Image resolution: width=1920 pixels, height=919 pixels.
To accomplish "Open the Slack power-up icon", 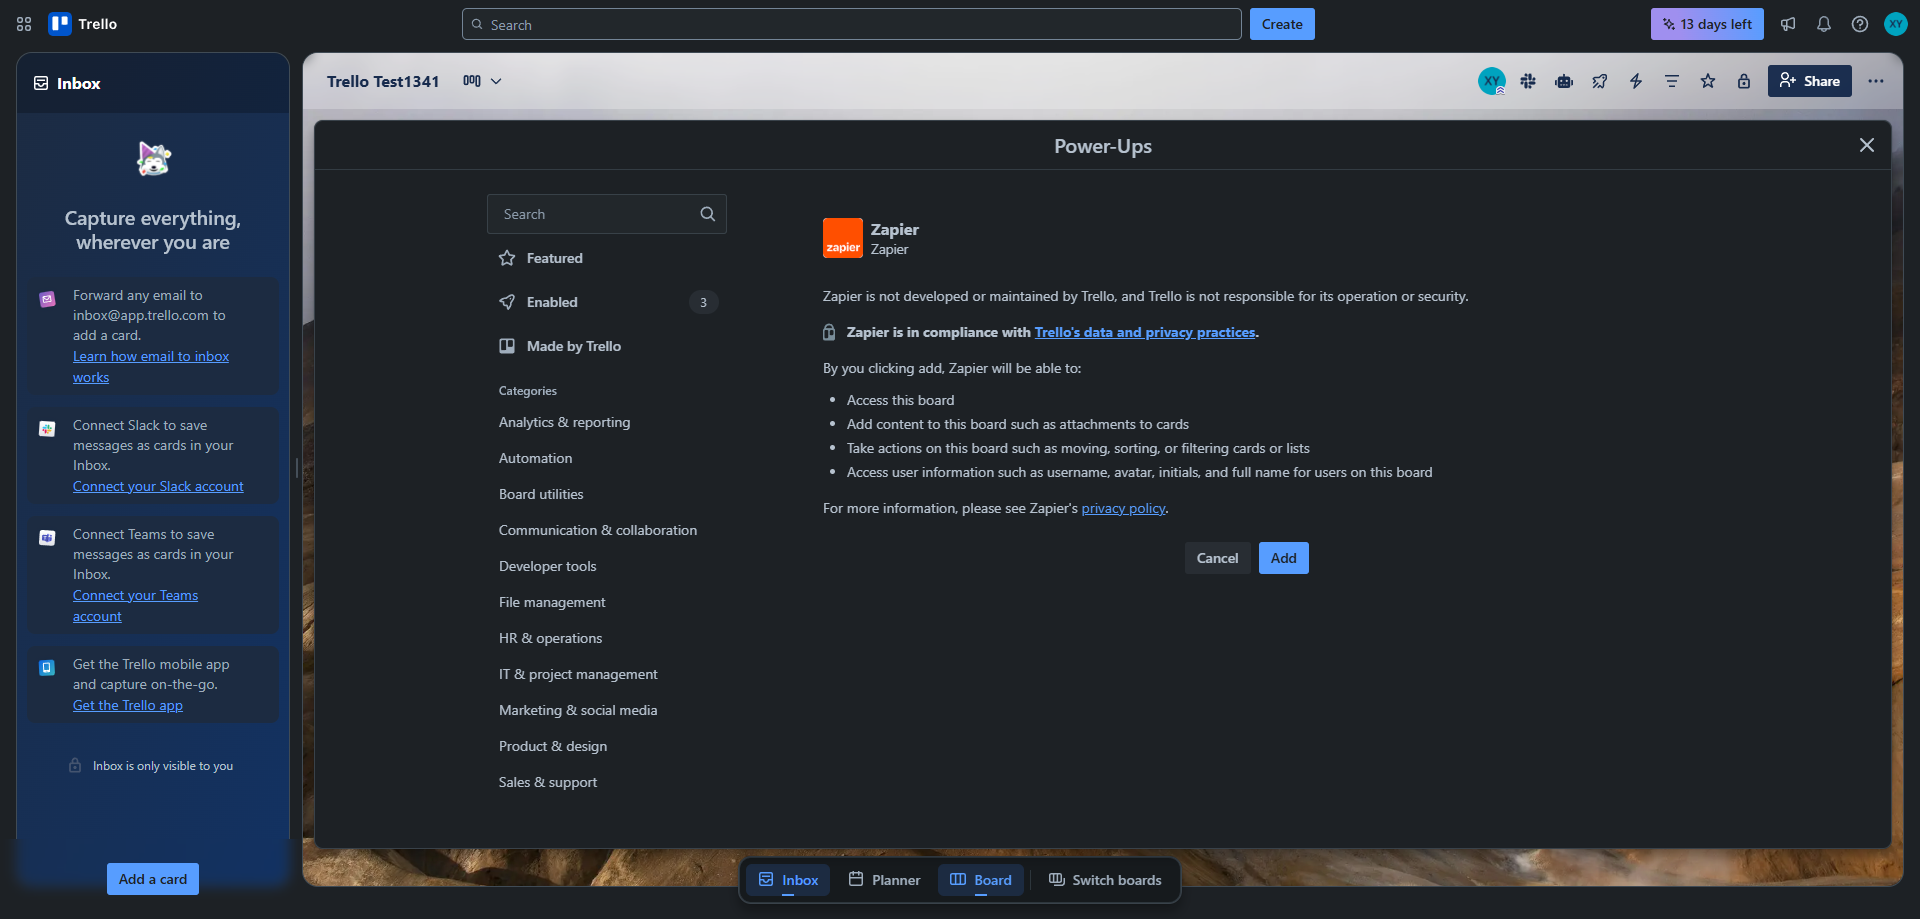I will pos(1528,81).
